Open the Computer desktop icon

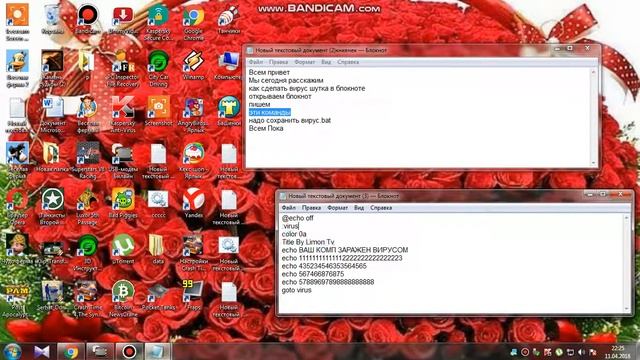point(229,64)
